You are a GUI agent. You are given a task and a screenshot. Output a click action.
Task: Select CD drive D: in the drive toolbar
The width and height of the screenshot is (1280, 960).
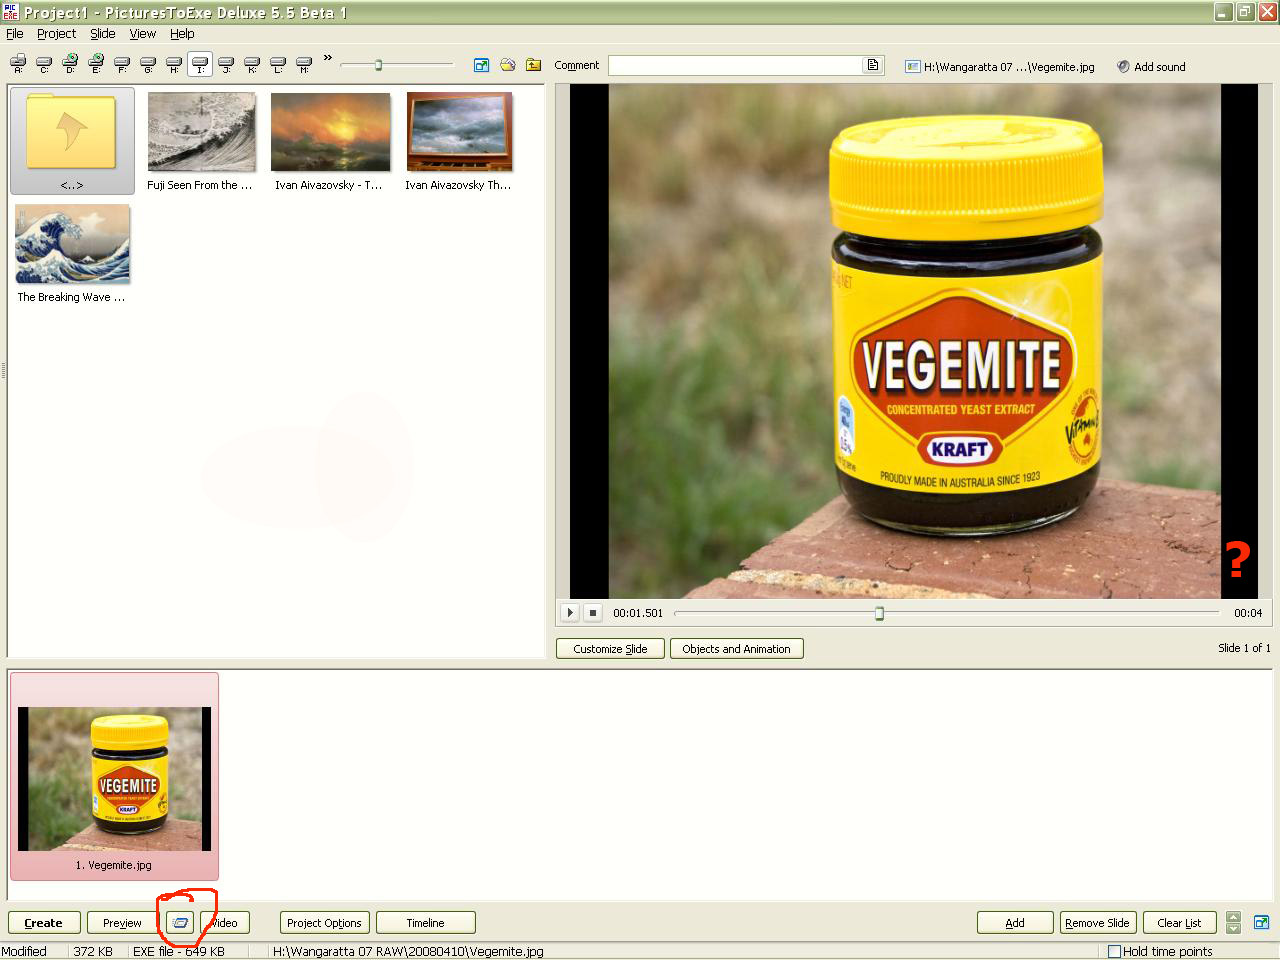(70, 65)
